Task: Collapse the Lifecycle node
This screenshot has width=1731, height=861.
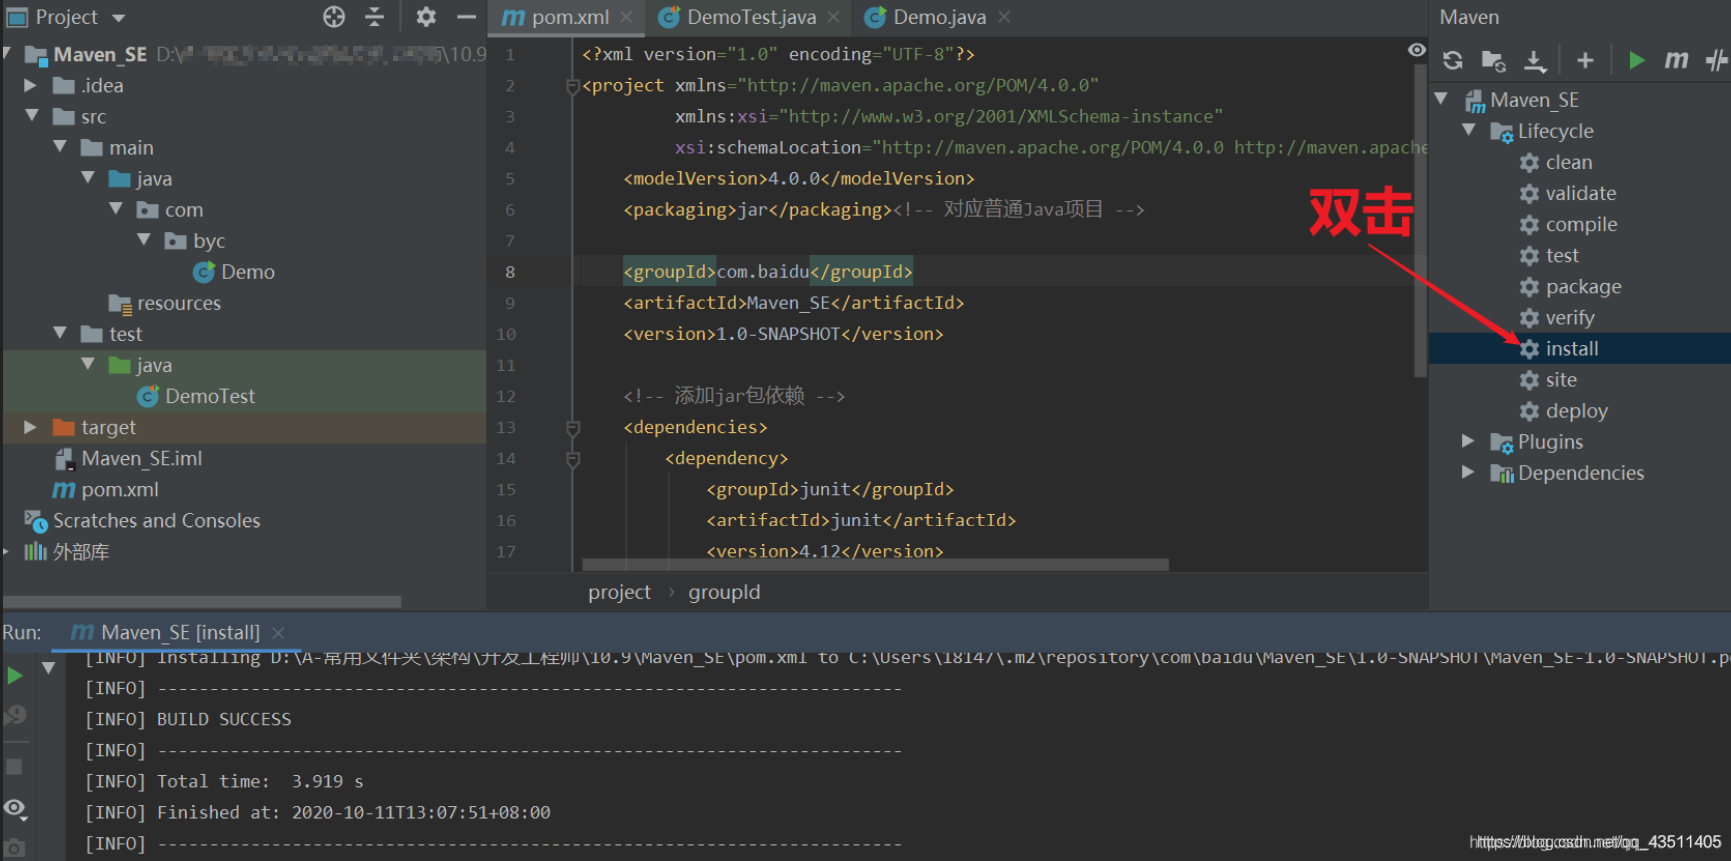Action: 1468,130
